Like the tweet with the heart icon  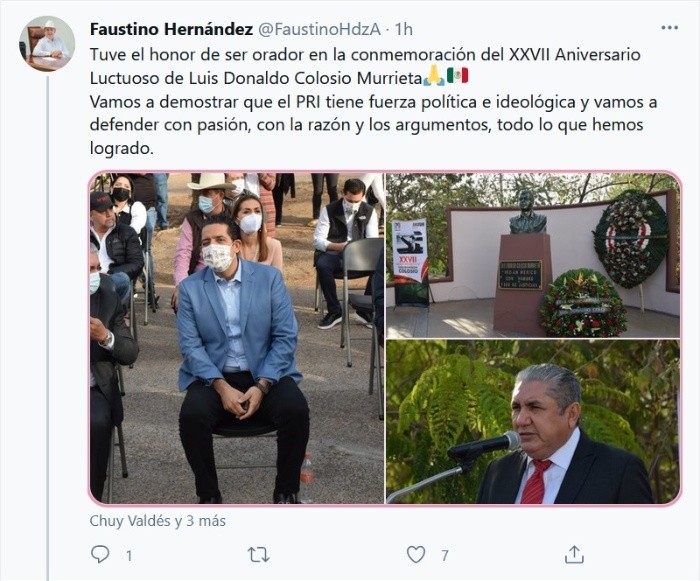416,554
